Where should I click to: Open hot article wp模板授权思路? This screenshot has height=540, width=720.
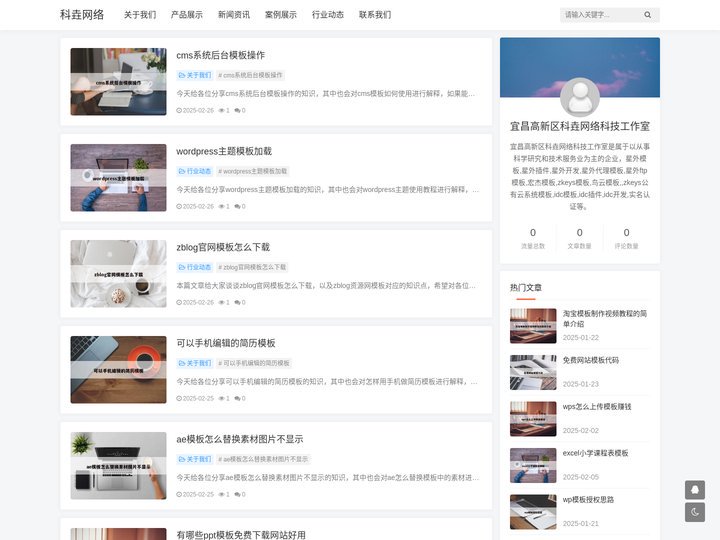(x=588, y=500)
